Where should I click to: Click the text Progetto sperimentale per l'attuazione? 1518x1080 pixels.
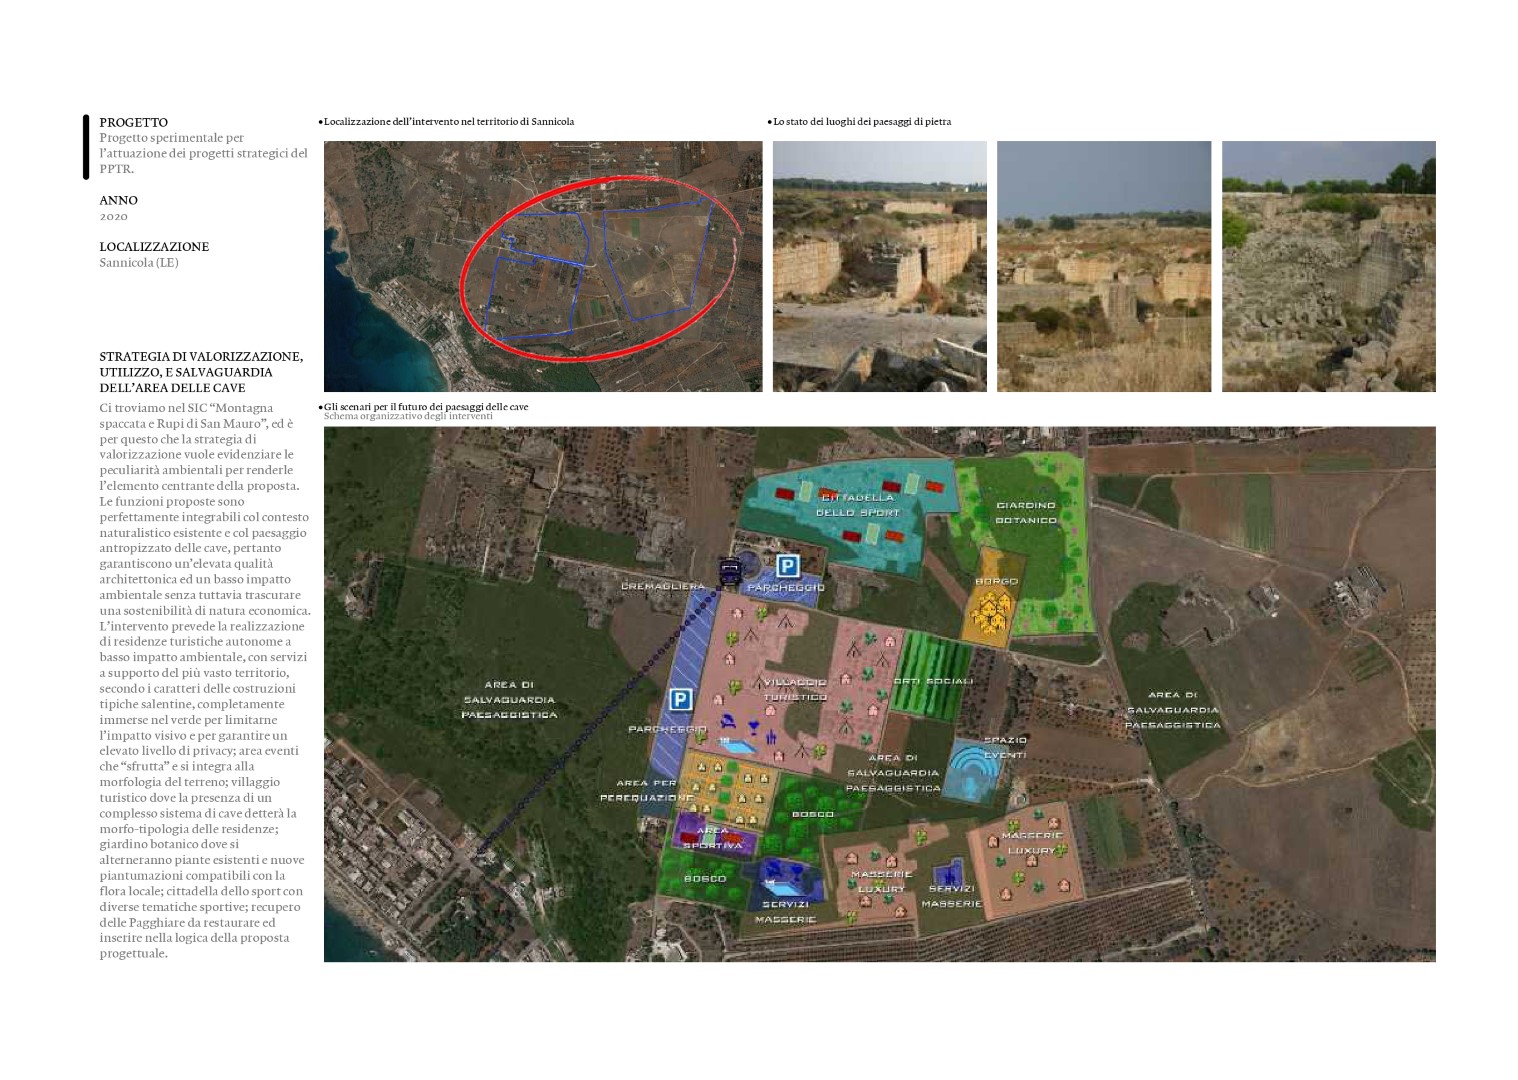204,153
